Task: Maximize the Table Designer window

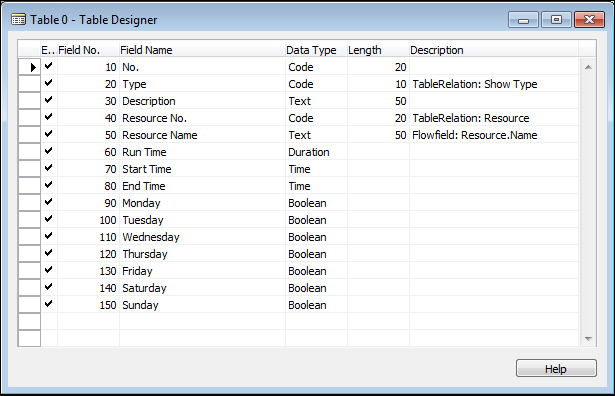Action: coord(556,20)
